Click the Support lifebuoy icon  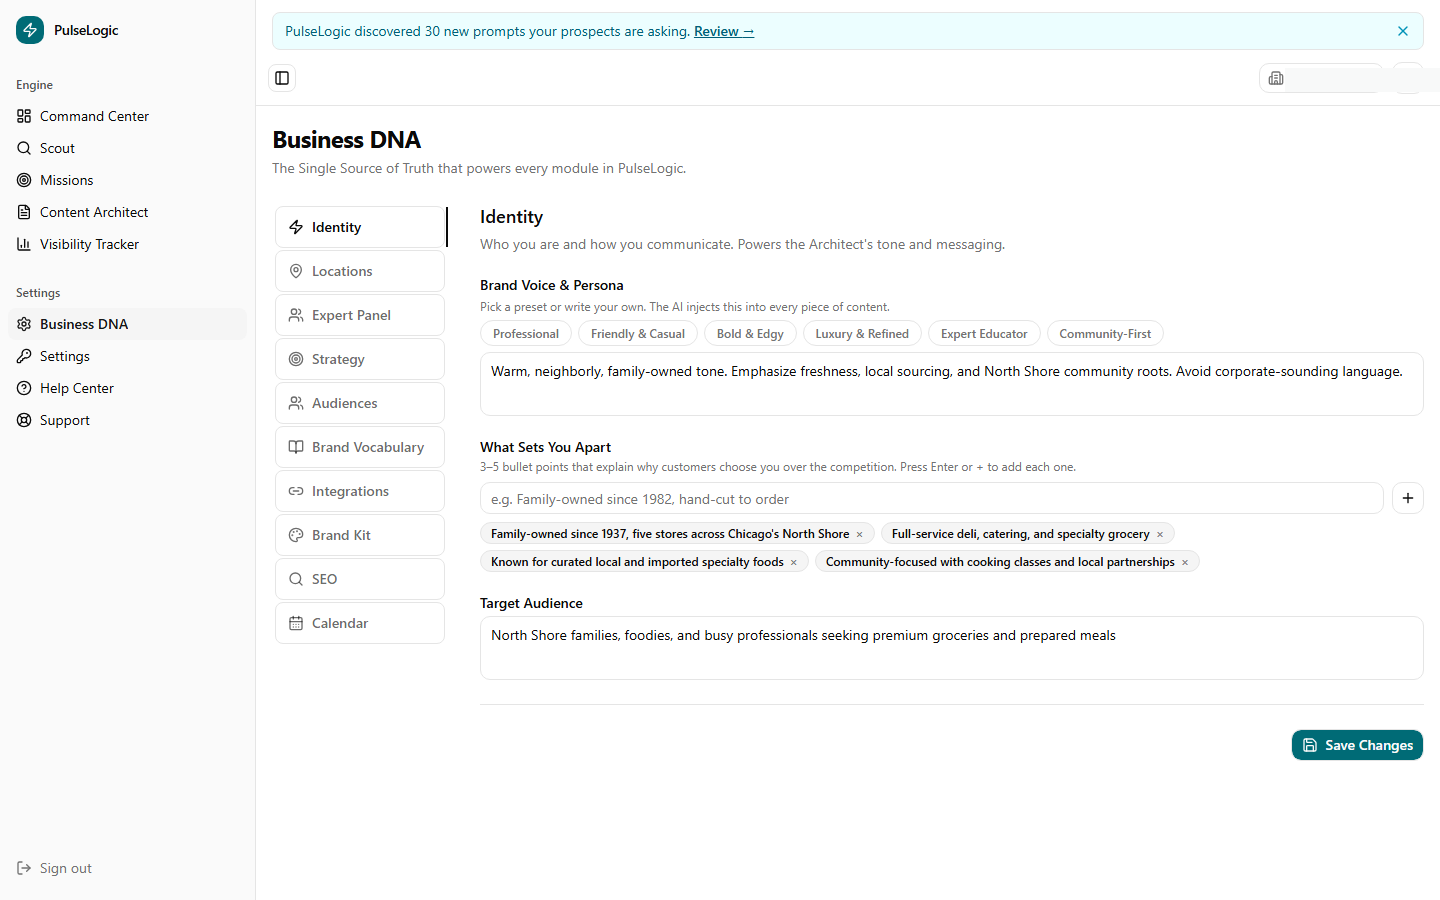24,420
